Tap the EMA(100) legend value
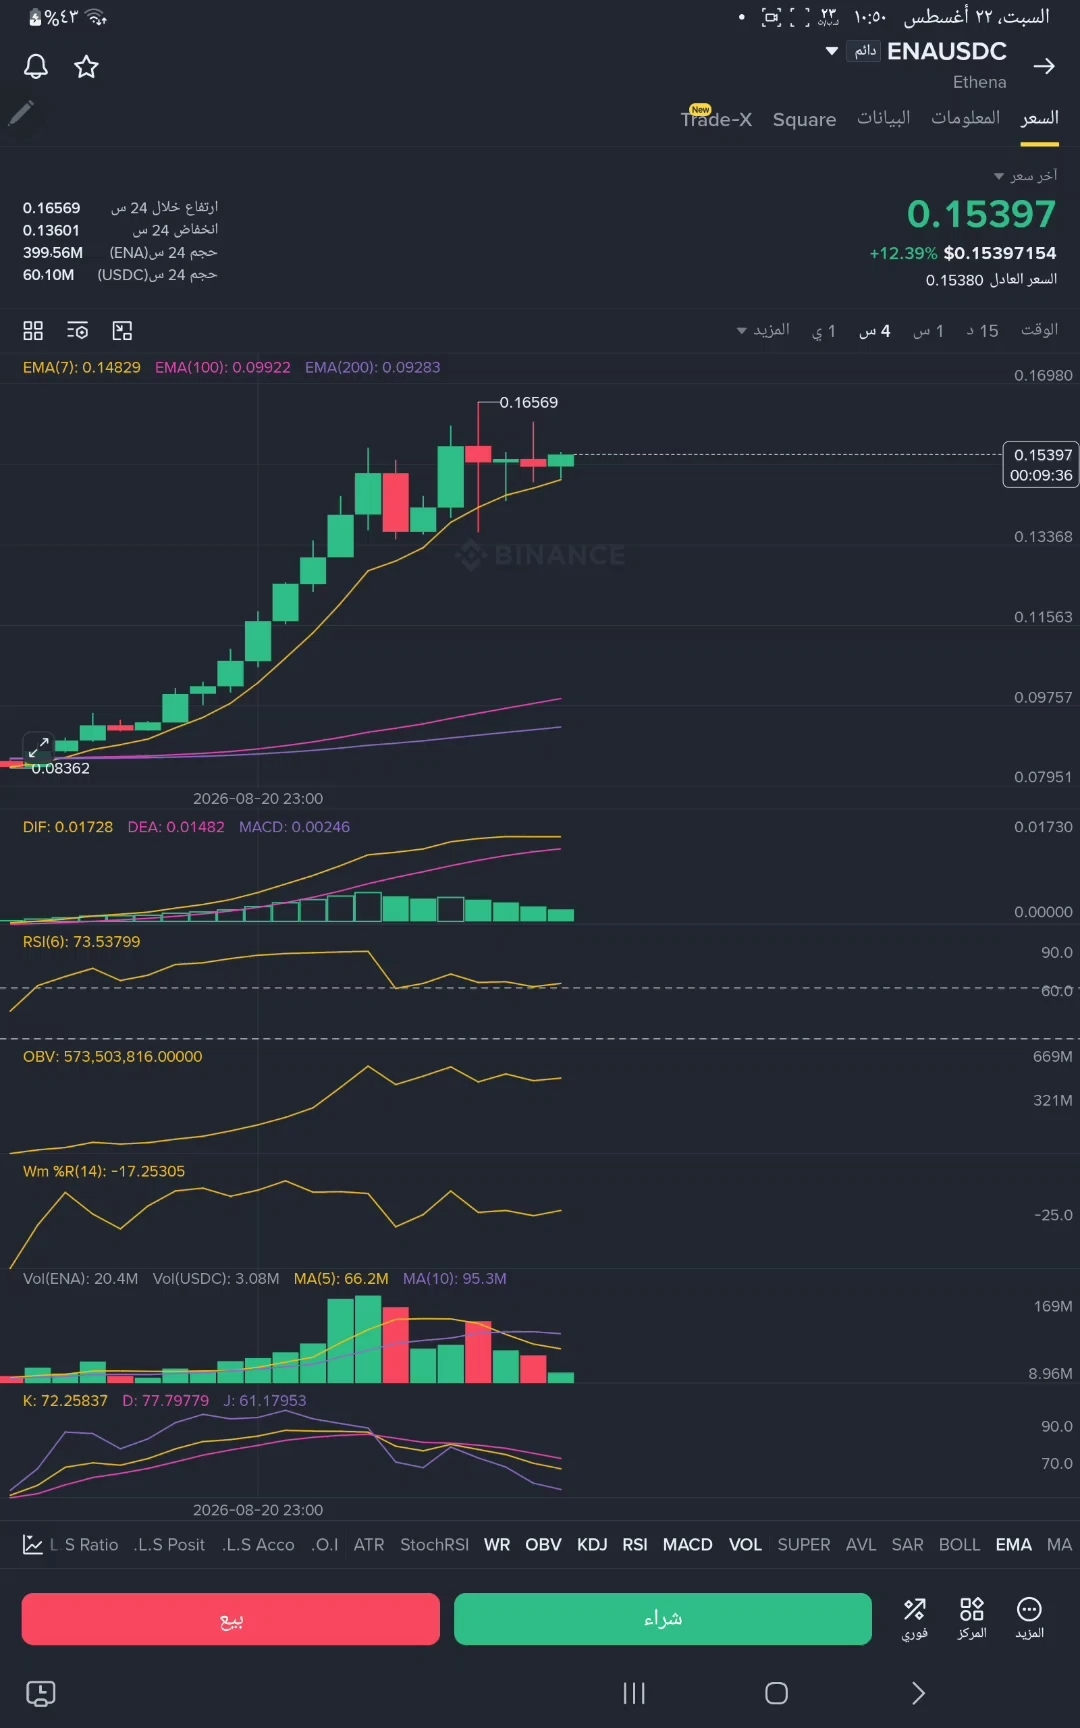The width and height of the screenshot is (1080, 1728). [x=223, y=367]
